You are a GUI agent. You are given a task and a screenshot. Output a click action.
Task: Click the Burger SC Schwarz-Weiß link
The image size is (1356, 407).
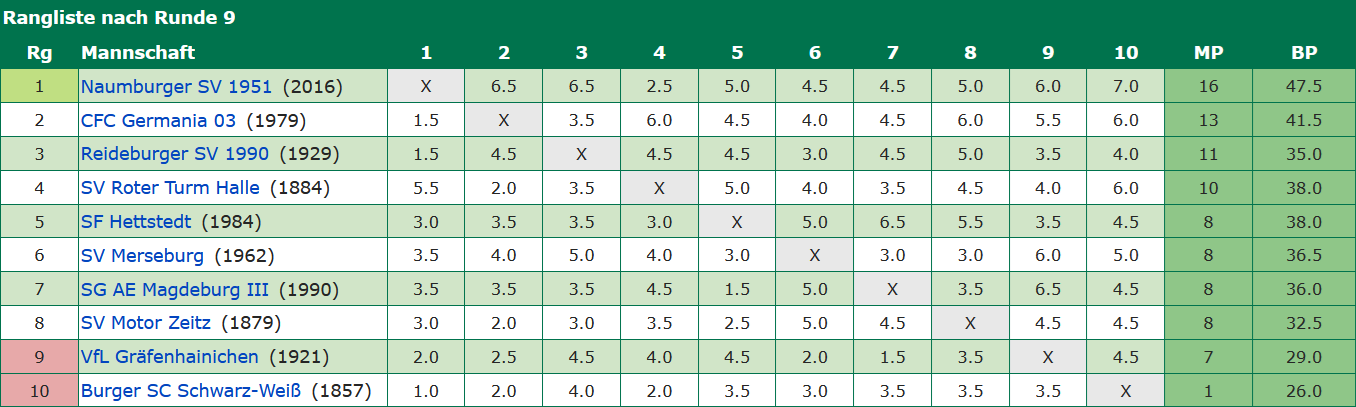191,391
